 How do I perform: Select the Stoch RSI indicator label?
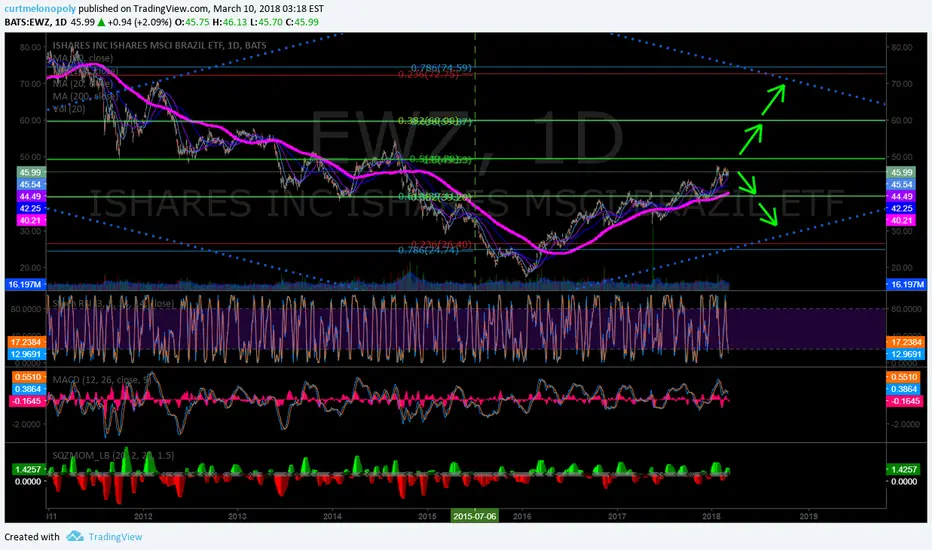(113, 303)
